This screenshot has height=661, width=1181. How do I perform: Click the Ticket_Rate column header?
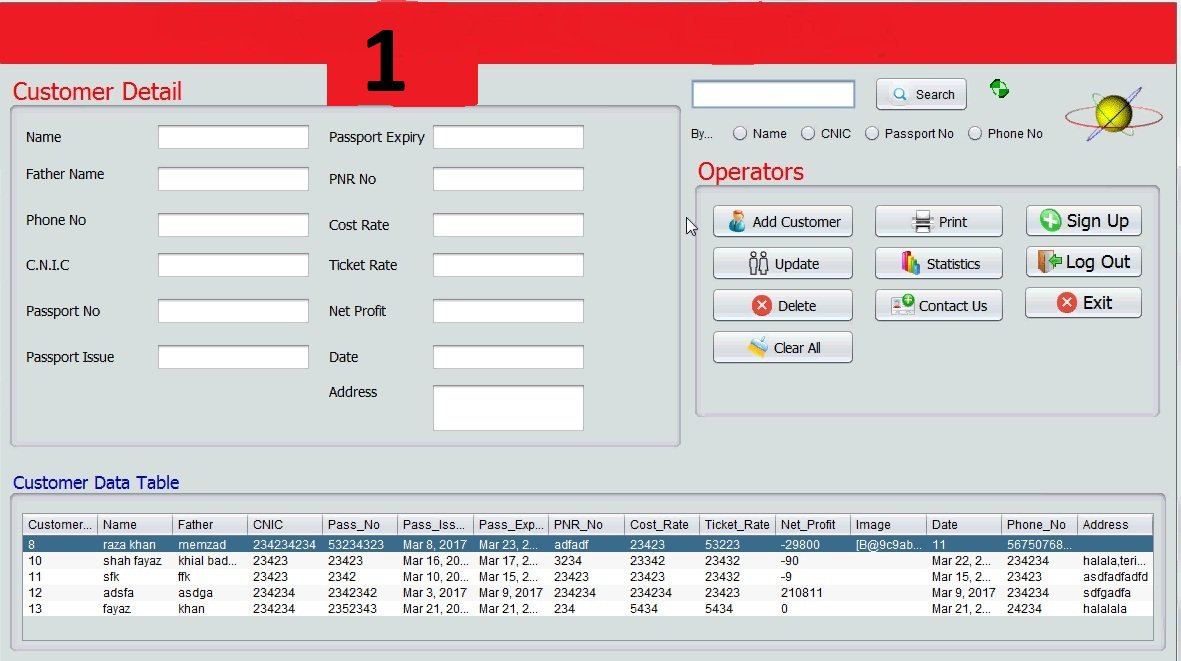point(737,525)
